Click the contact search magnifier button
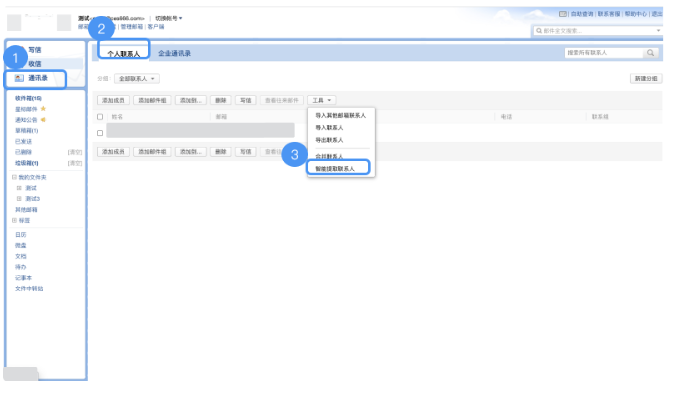This screenshot has width=673, height=398. pos(651,53)
